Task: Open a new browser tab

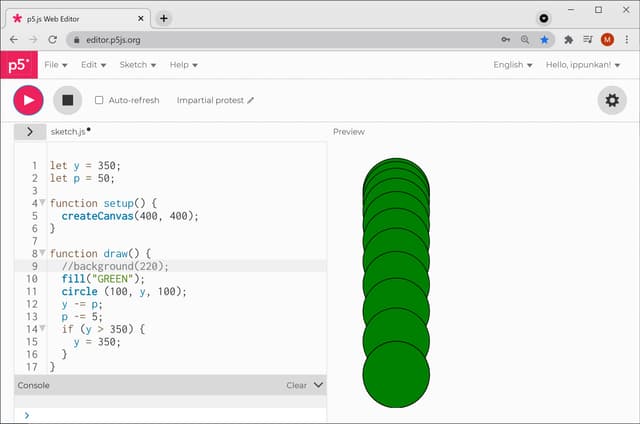Action: 164,18
